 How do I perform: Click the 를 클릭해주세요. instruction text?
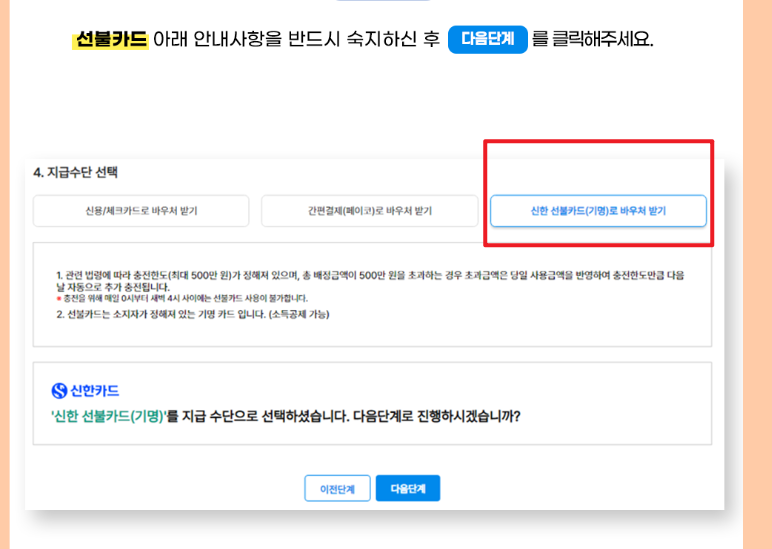(x=593, y=39)
